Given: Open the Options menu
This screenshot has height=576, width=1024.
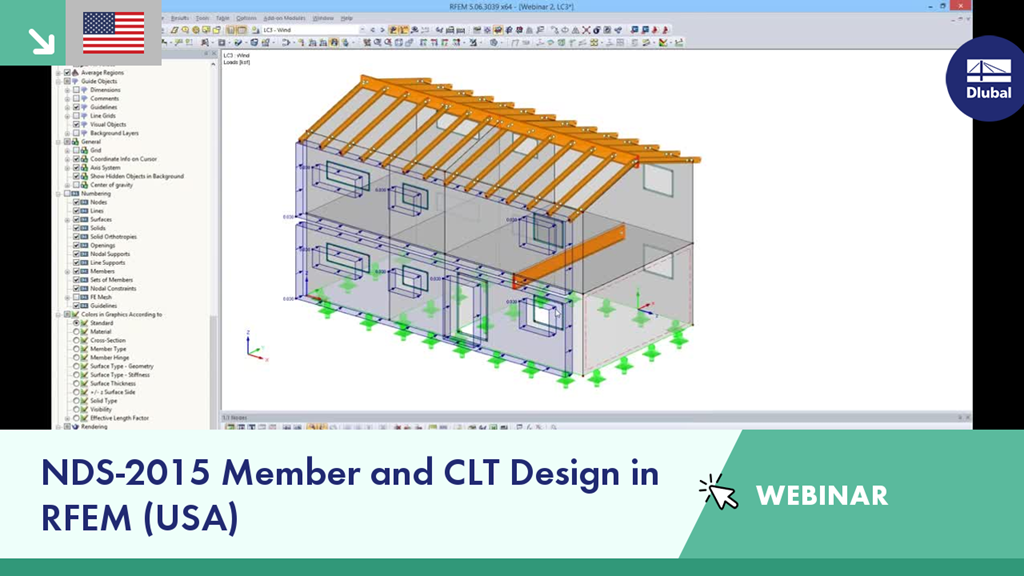Looking at the screenshot, I should click(x=246, y=18).
